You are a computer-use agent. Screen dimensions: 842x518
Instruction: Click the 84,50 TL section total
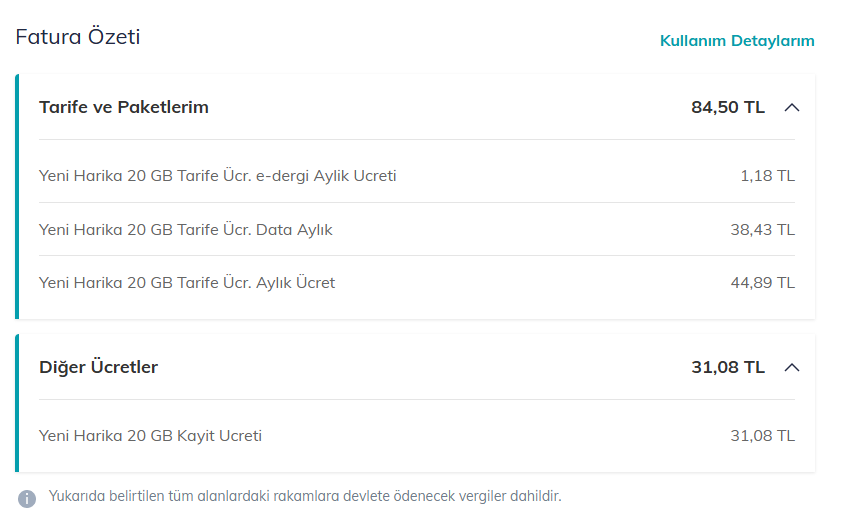pyautogui.click(x=727, y=107)
